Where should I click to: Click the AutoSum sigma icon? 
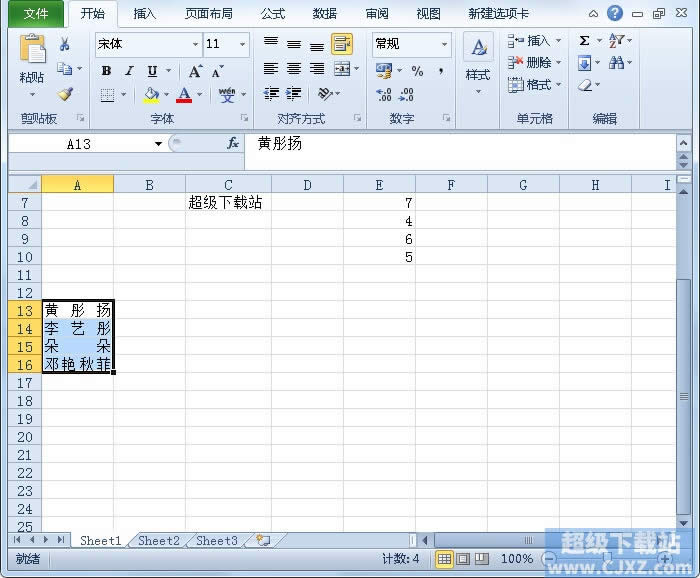tap(584, 41)
